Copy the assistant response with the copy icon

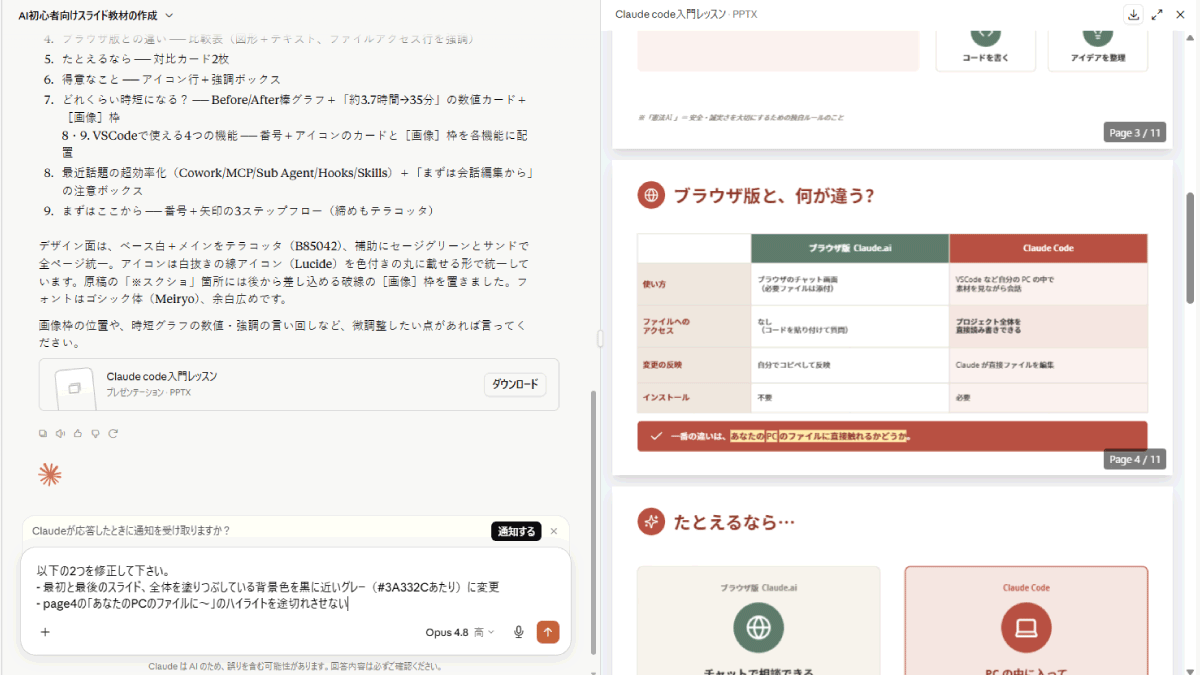click(x=43, y=433)
